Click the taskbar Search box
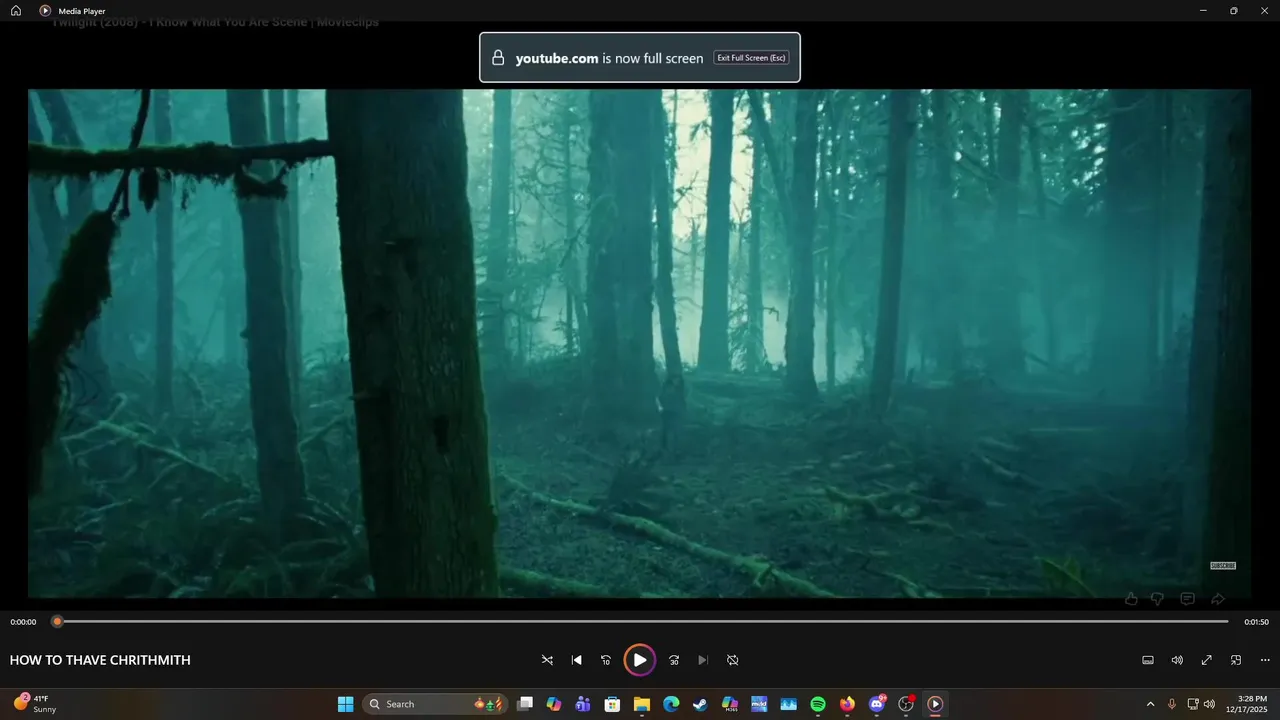 click(x=435, y=704)
